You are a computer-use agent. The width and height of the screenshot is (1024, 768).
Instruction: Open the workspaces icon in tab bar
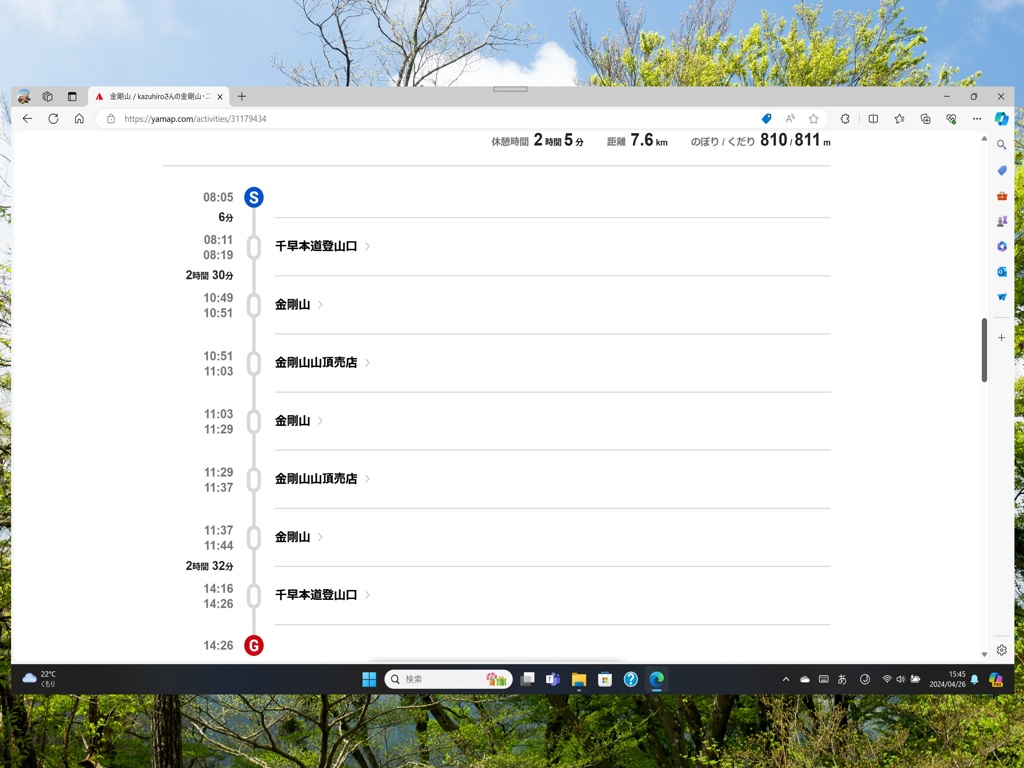pyautogui.click(x=48, y=96)
